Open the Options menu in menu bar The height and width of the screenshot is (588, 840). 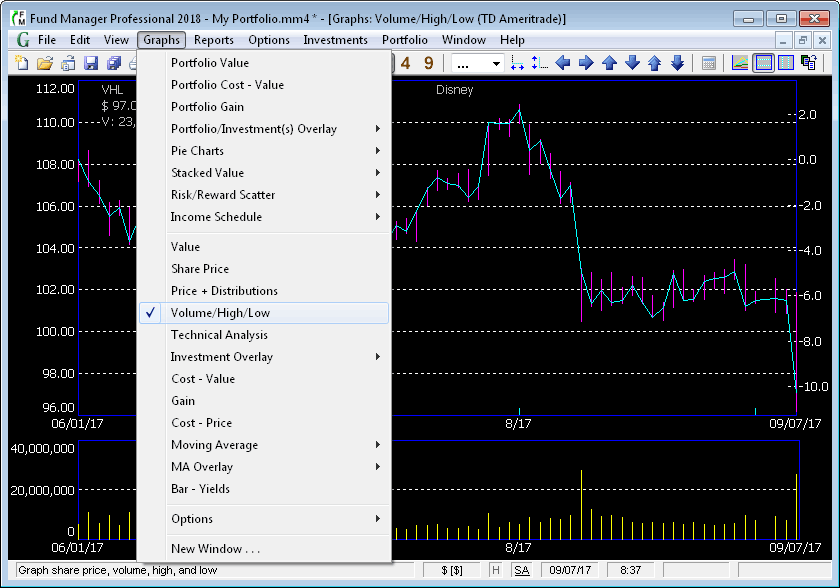[x=269, y=40]
